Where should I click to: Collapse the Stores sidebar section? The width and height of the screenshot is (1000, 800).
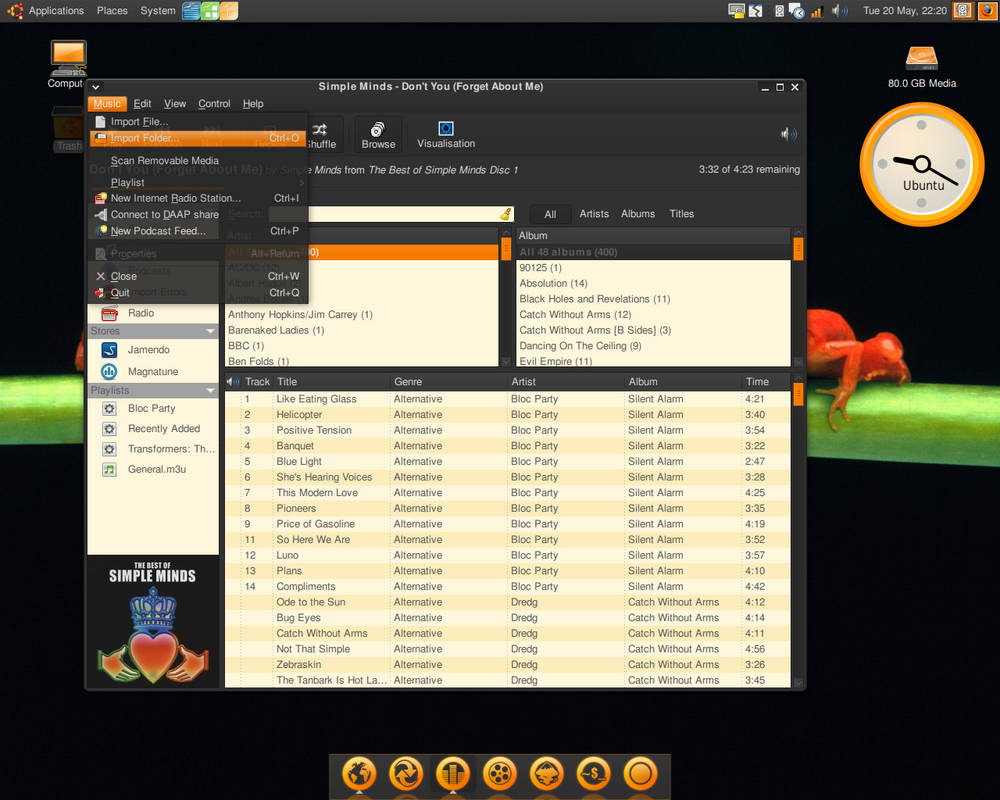pyautogui.click(x=210, y=331)
